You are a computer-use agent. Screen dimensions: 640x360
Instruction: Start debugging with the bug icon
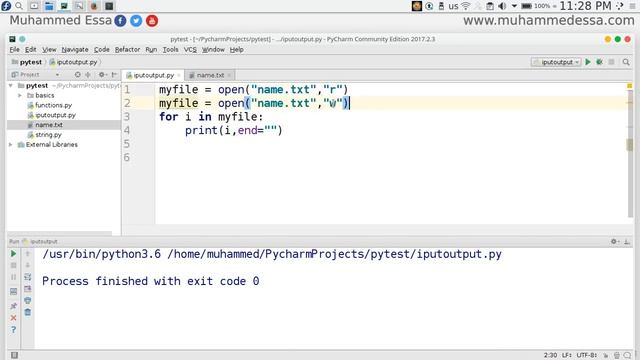[599, 62]
